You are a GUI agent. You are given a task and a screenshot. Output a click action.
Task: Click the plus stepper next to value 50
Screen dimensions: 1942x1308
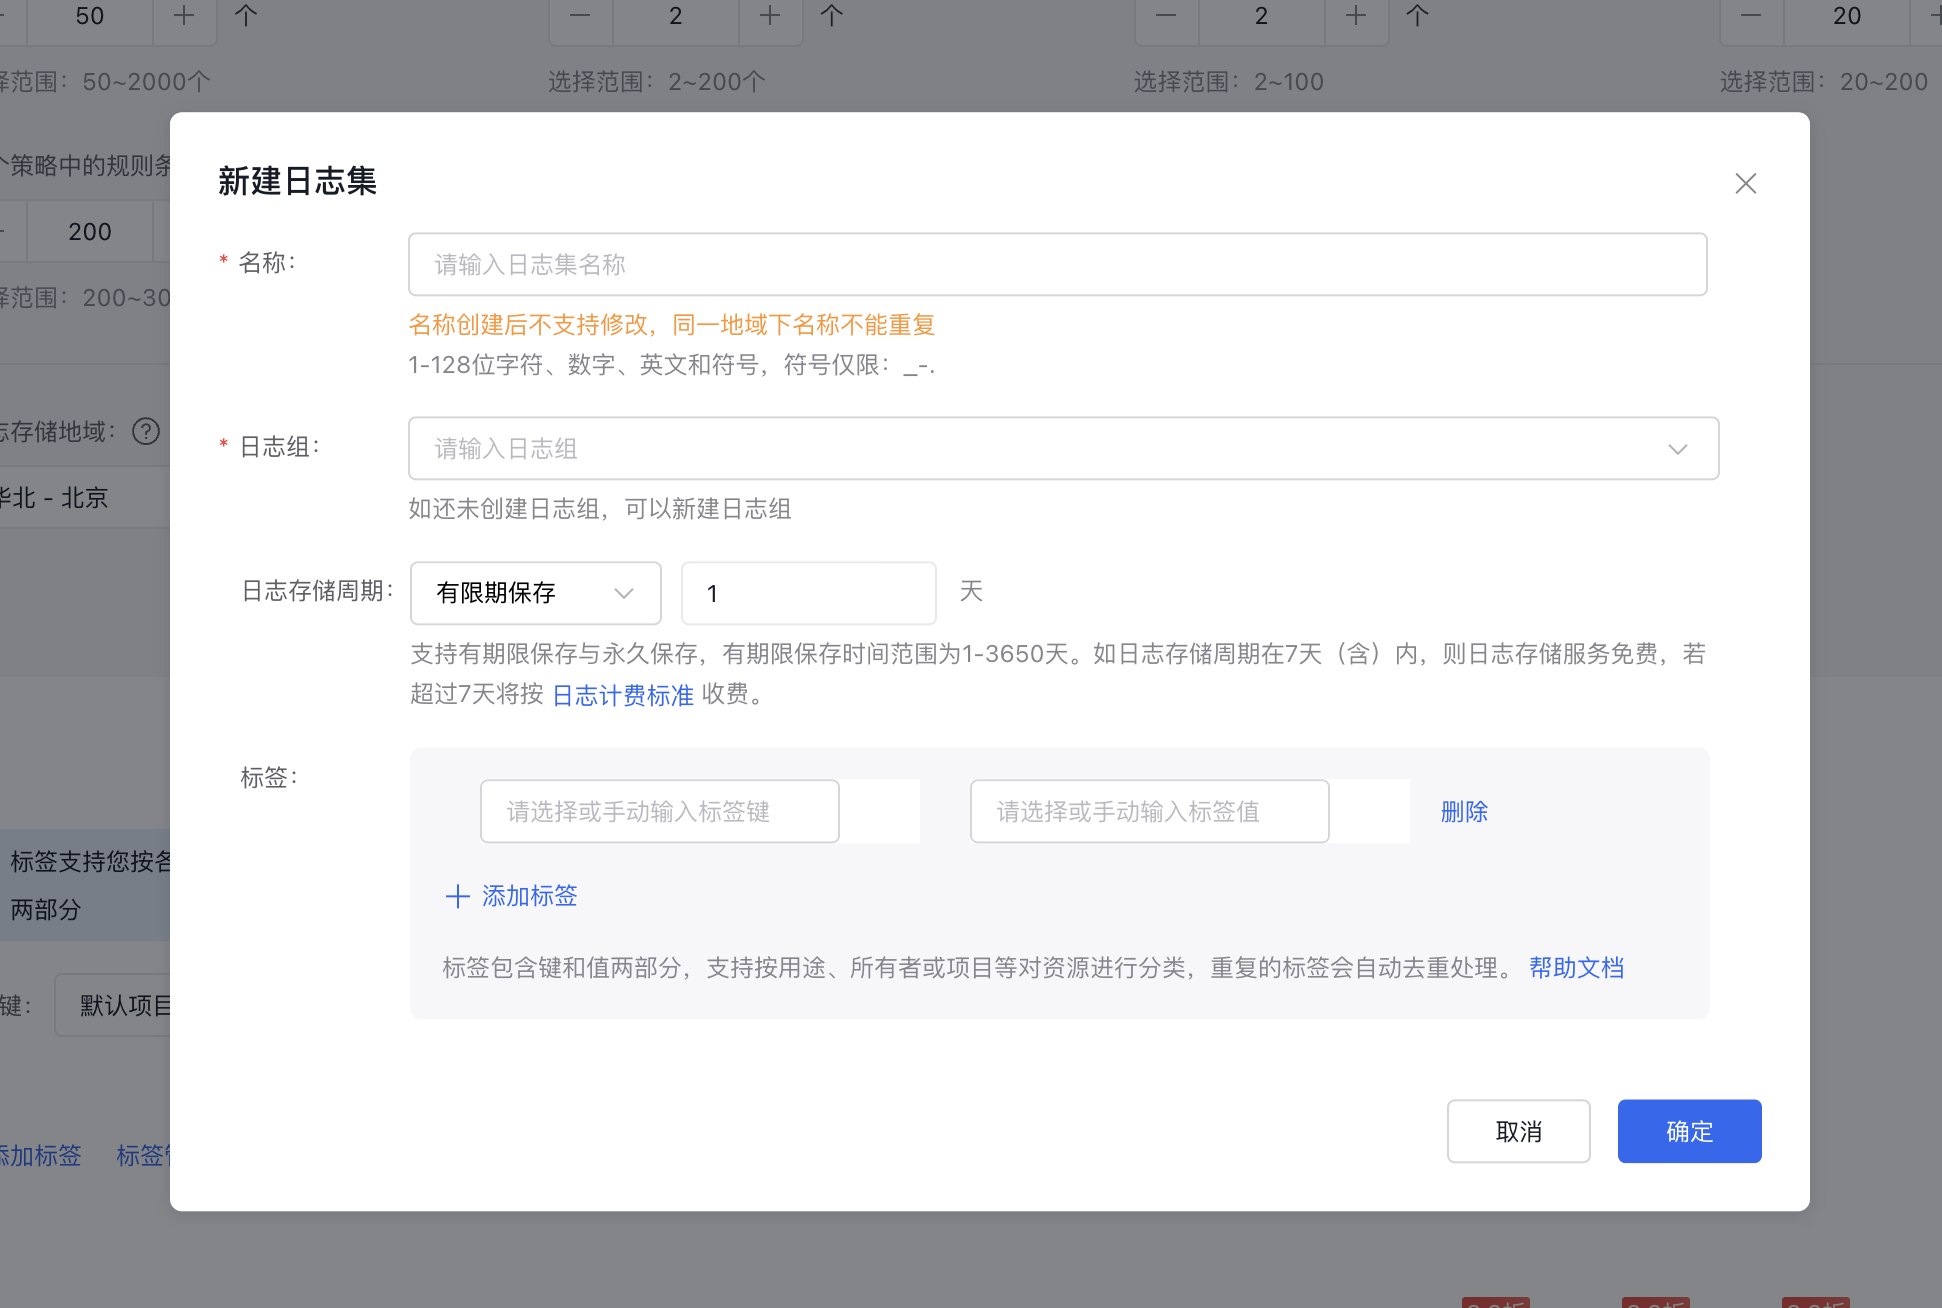point(184,16)
